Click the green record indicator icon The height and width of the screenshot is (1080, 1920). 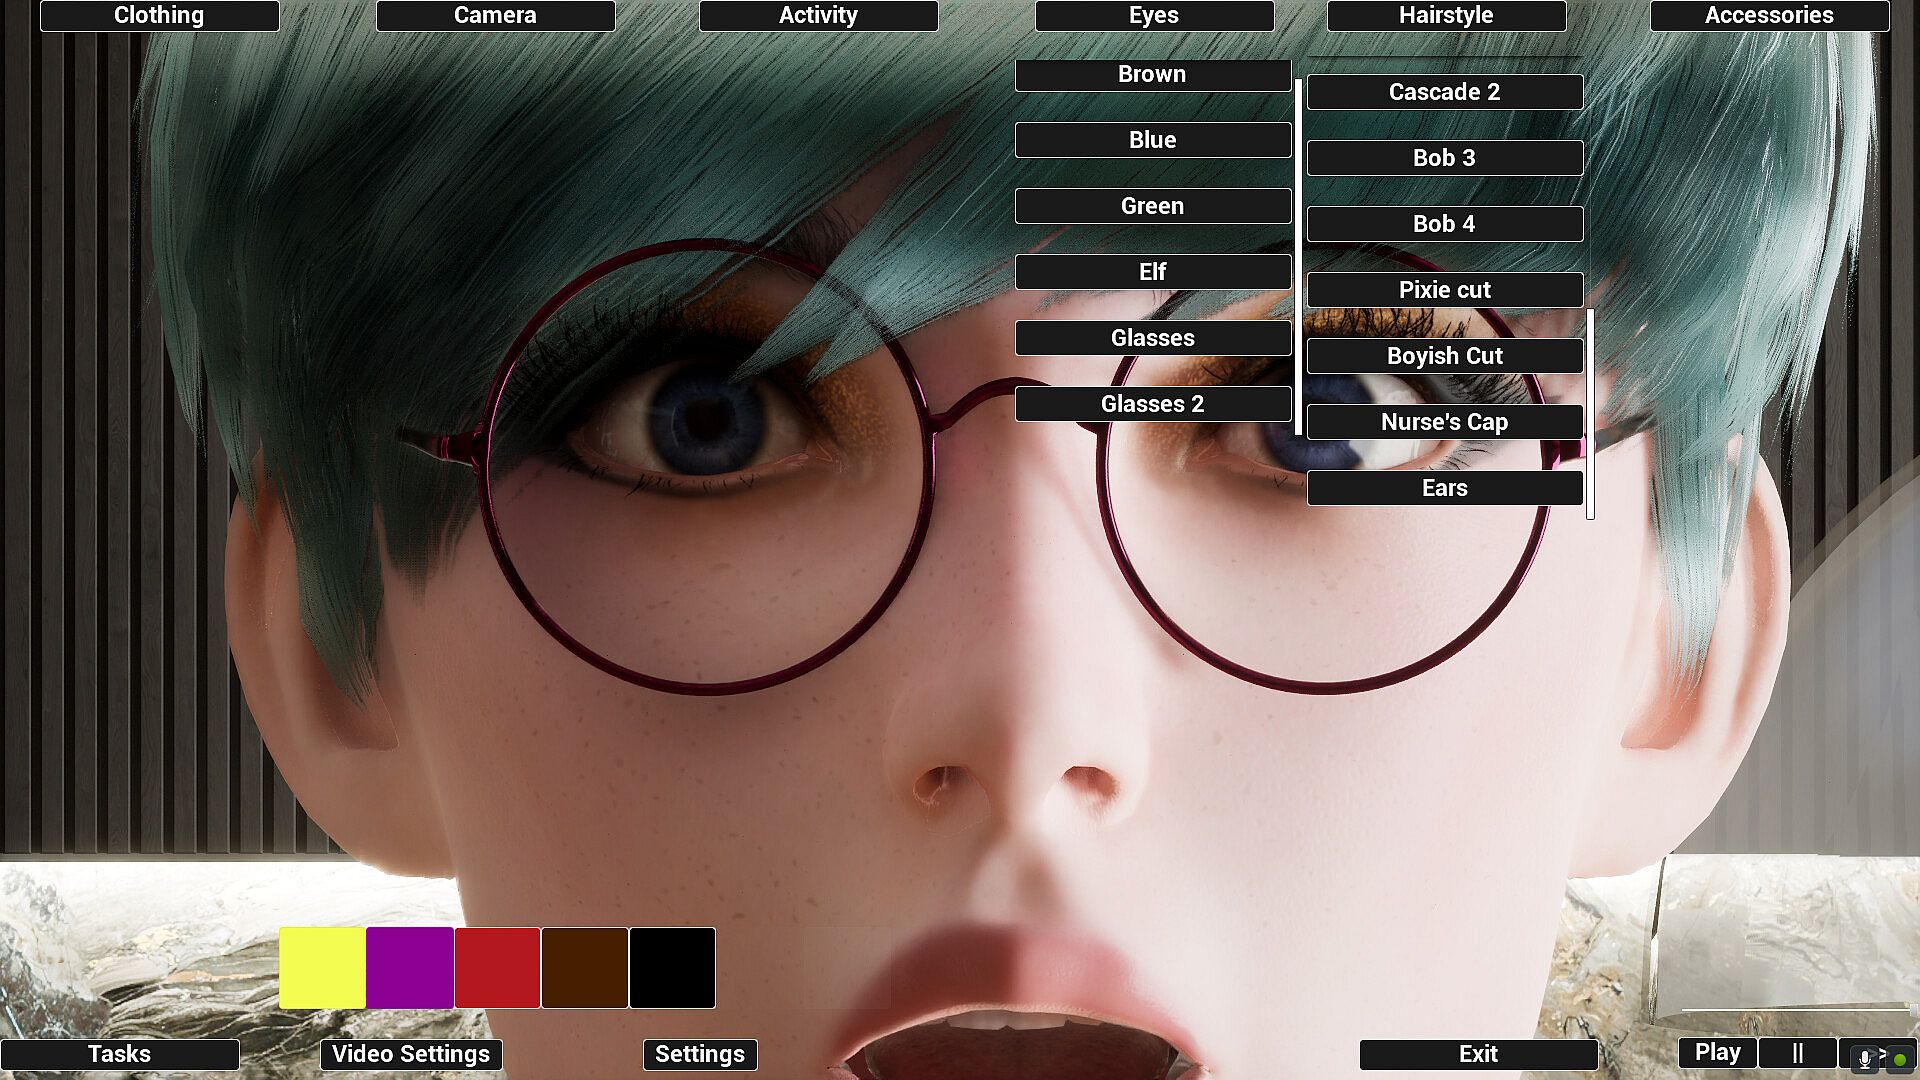tap(1899, 1059)
